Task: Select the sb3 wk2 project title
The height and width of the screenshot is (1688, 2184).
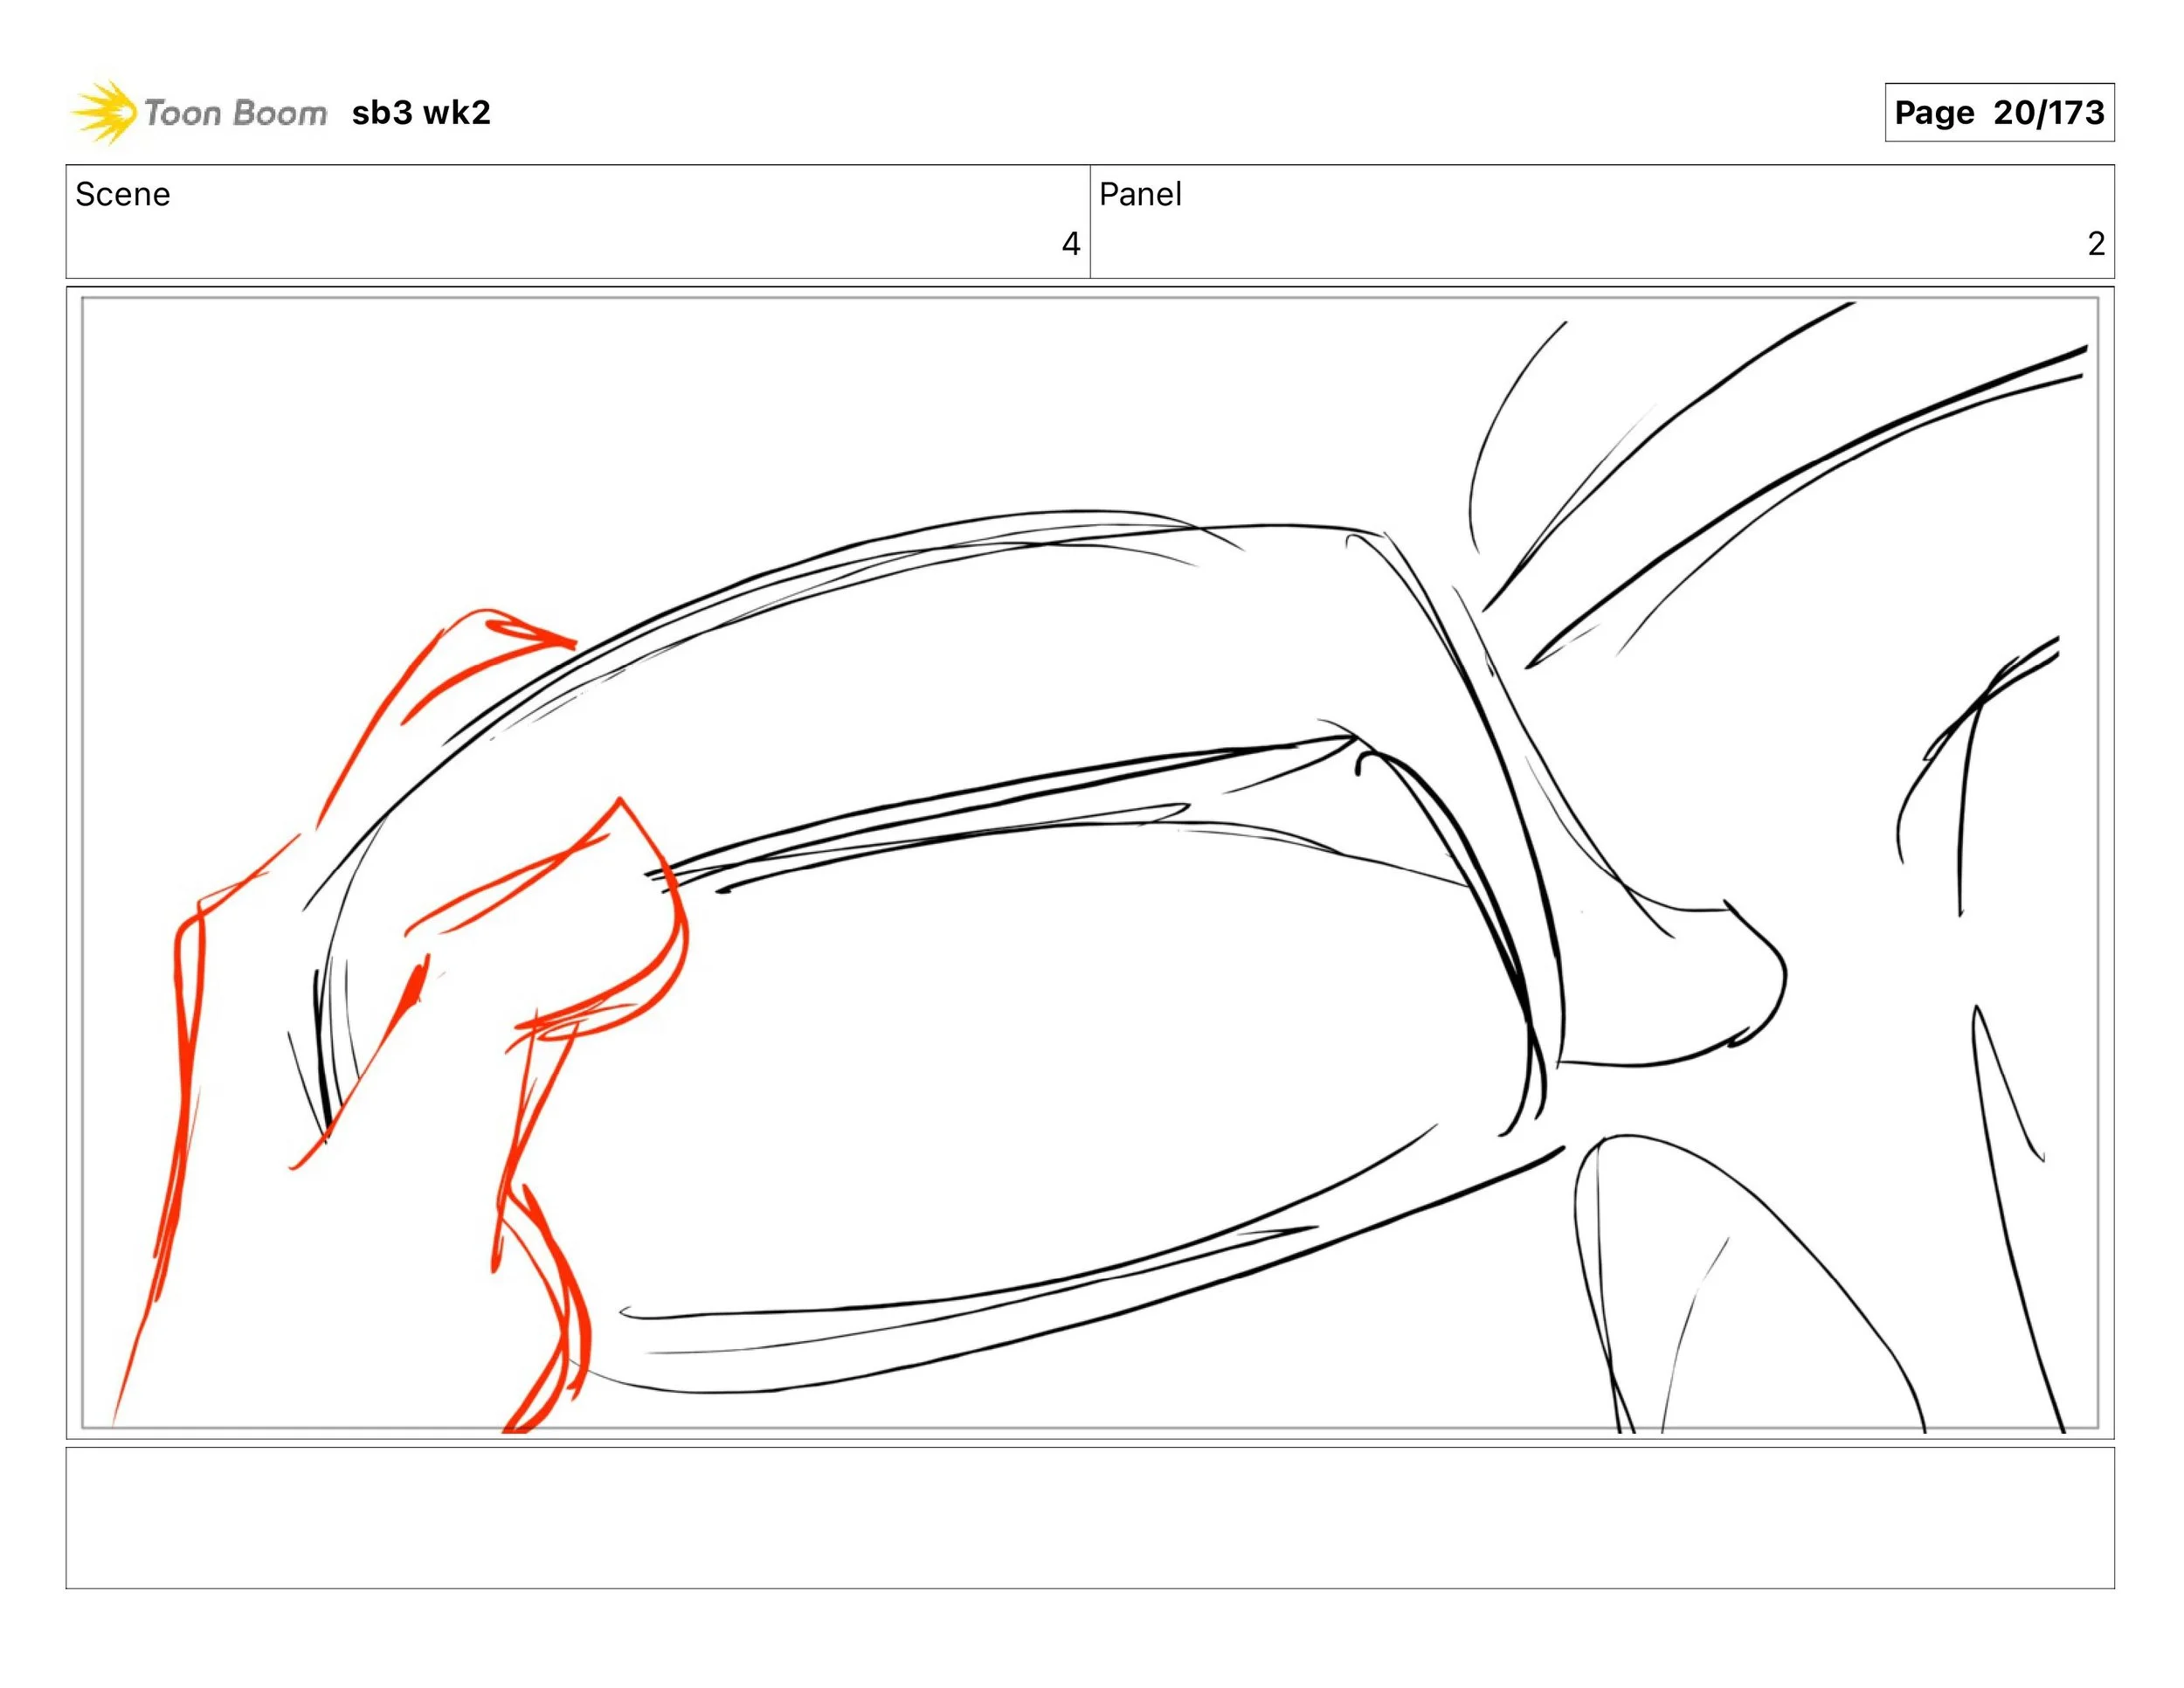Action: click(421, 112)
